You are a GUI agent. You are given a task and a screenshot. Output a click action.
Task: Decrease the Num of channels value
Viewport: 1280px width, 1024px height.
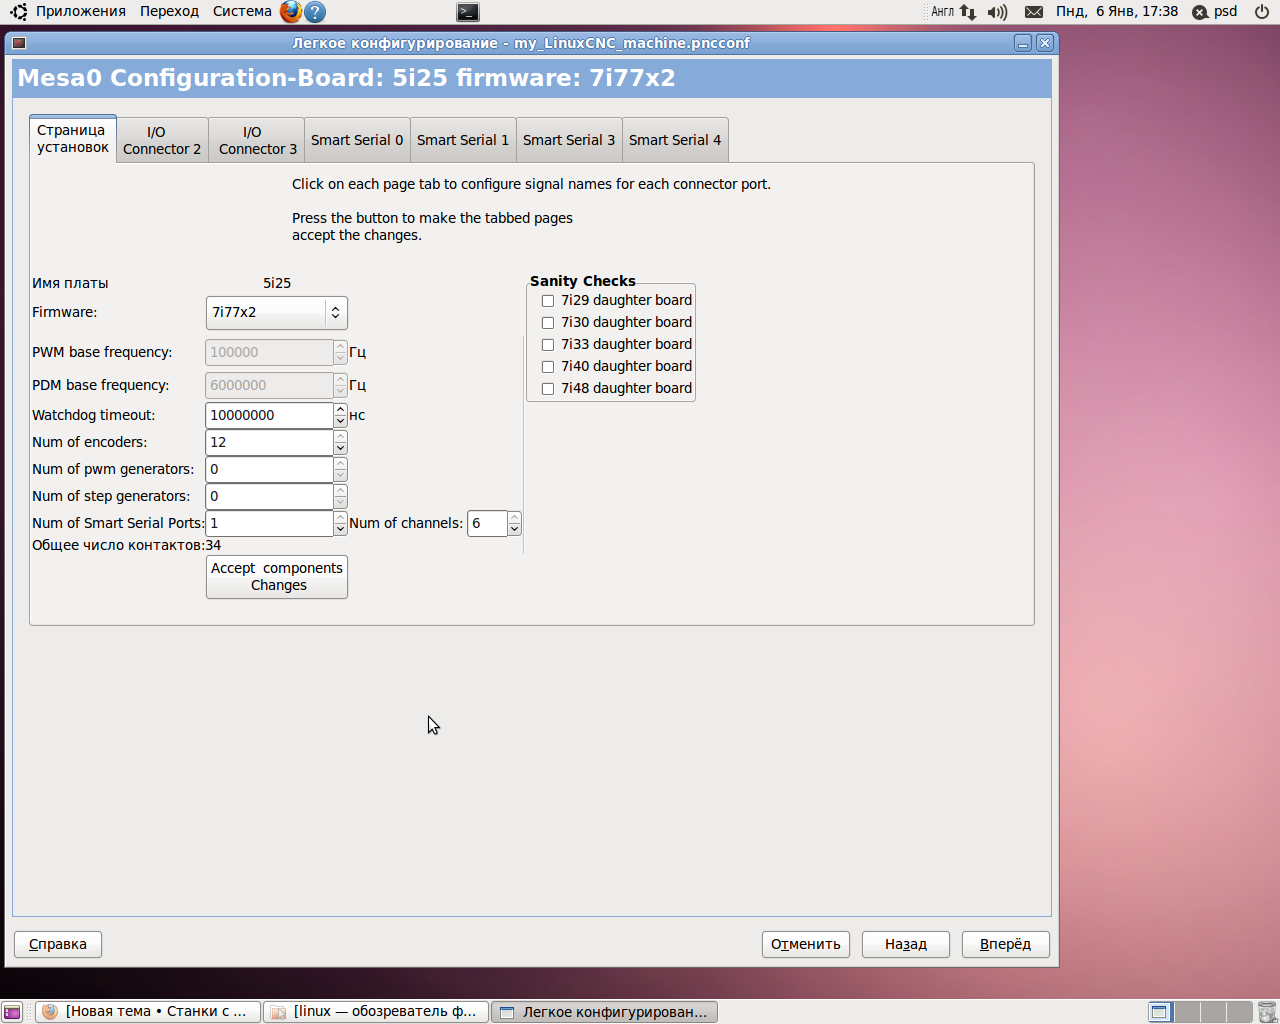click(514, 529)
